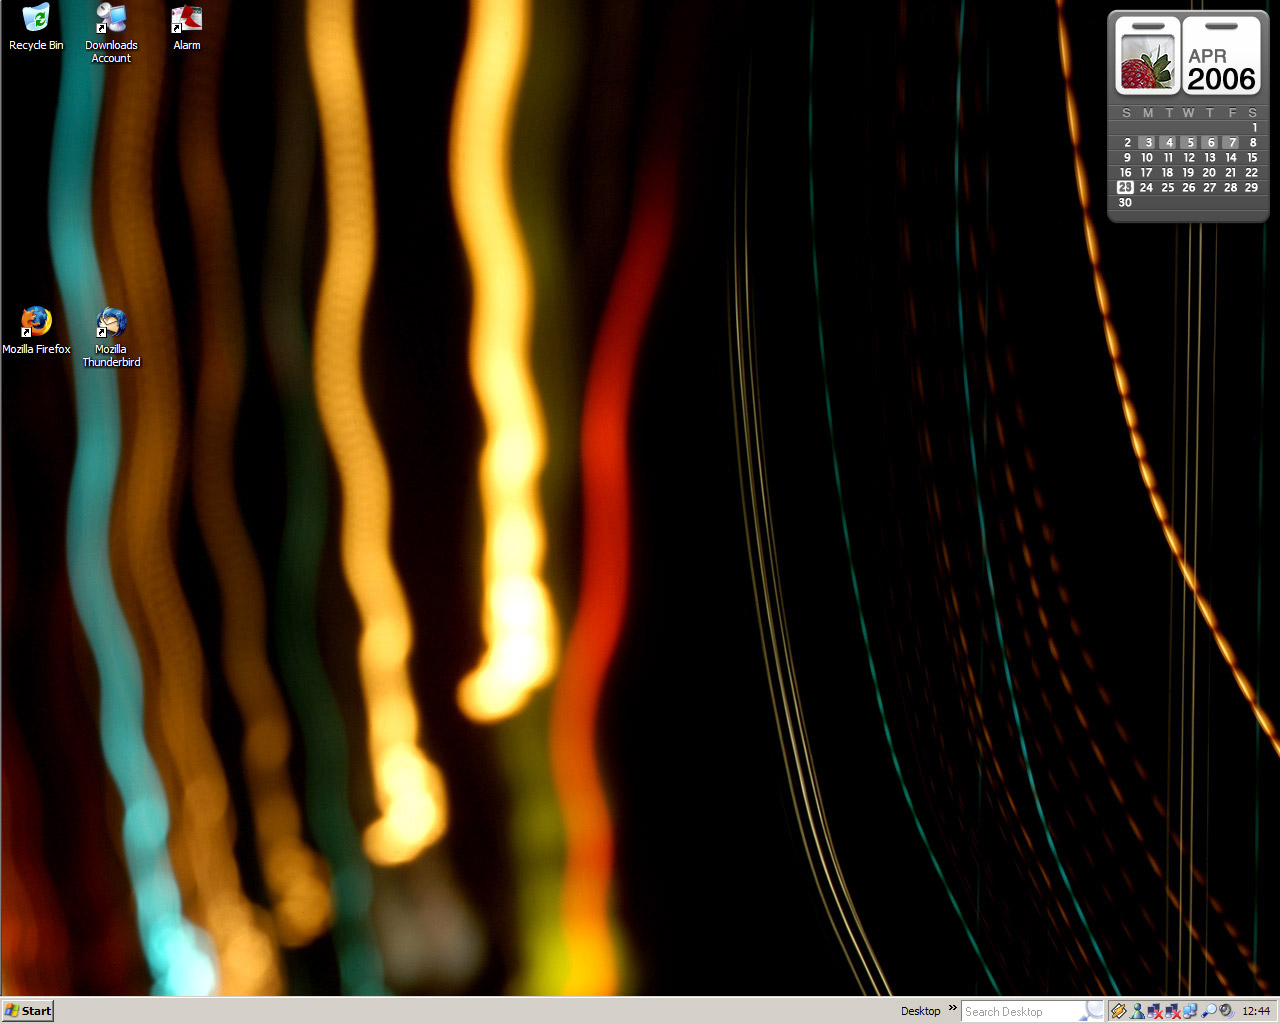Viewport: 1280px width, 1024px height.
Task: Expand the Desktop toolbar chevron
Action: pyautogui.click(x=953, y=1008)
